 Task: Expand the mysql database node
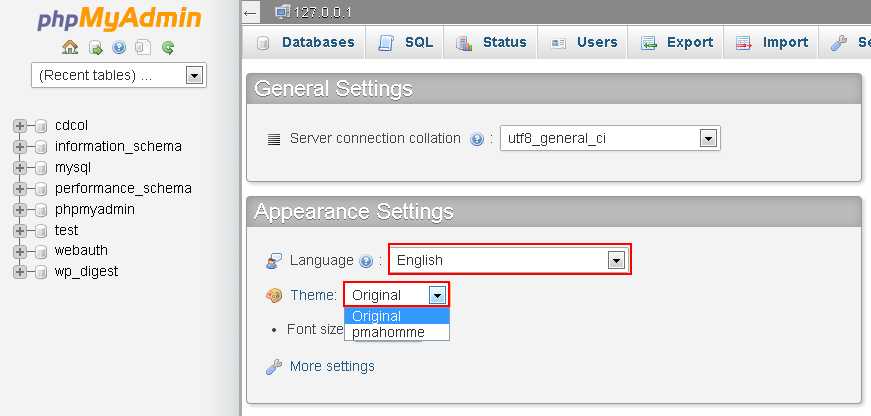pyautogui.click(x=19, y=168)
